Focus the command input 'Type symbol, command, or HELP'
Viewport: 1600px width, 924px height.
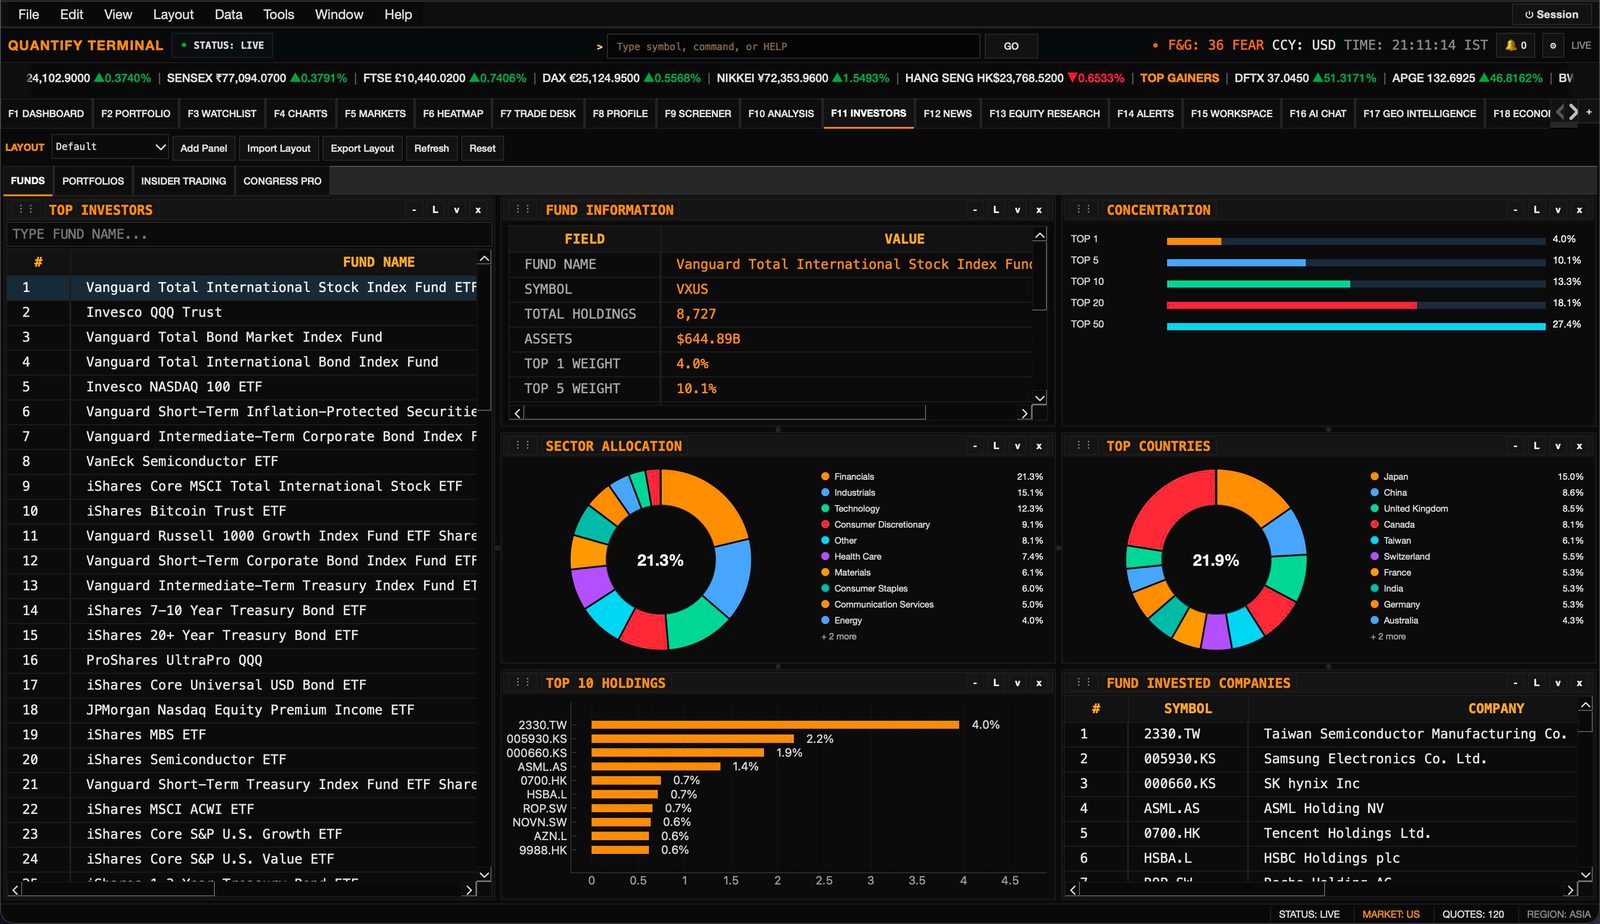point(794,46)
